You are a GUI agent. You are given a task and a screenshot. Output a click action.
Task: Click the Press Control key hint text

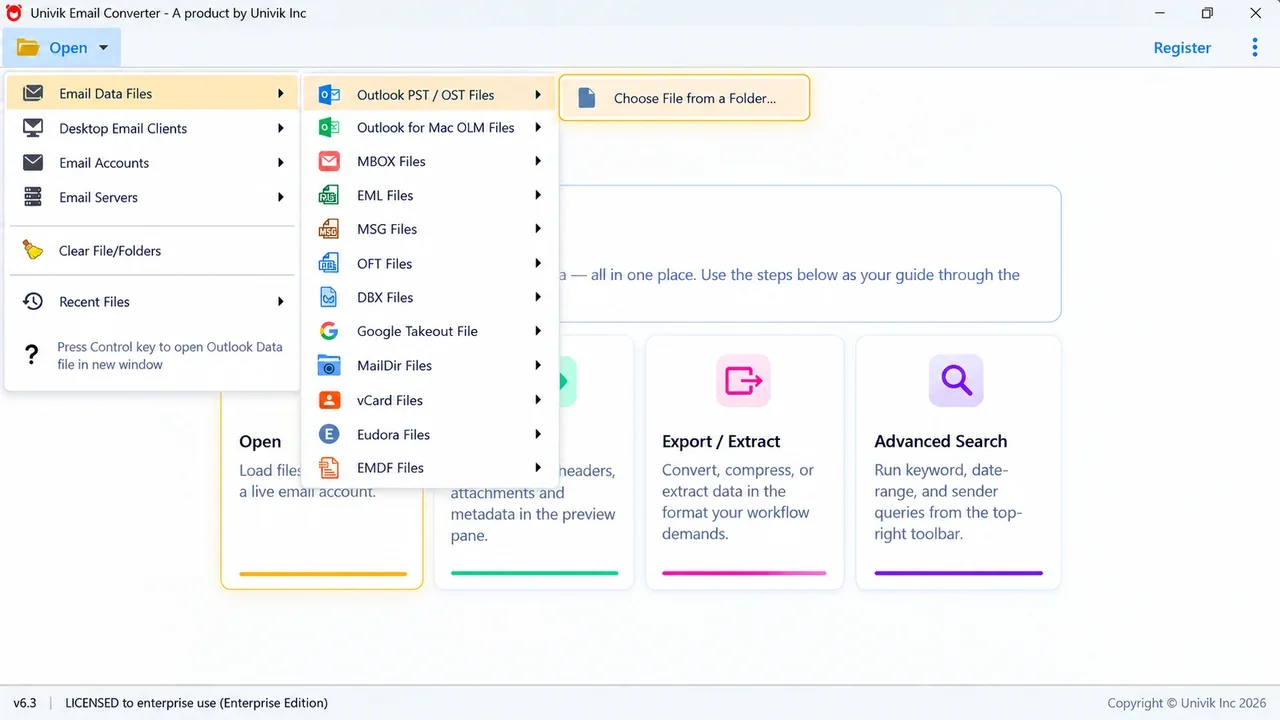(x=170, y=355)
